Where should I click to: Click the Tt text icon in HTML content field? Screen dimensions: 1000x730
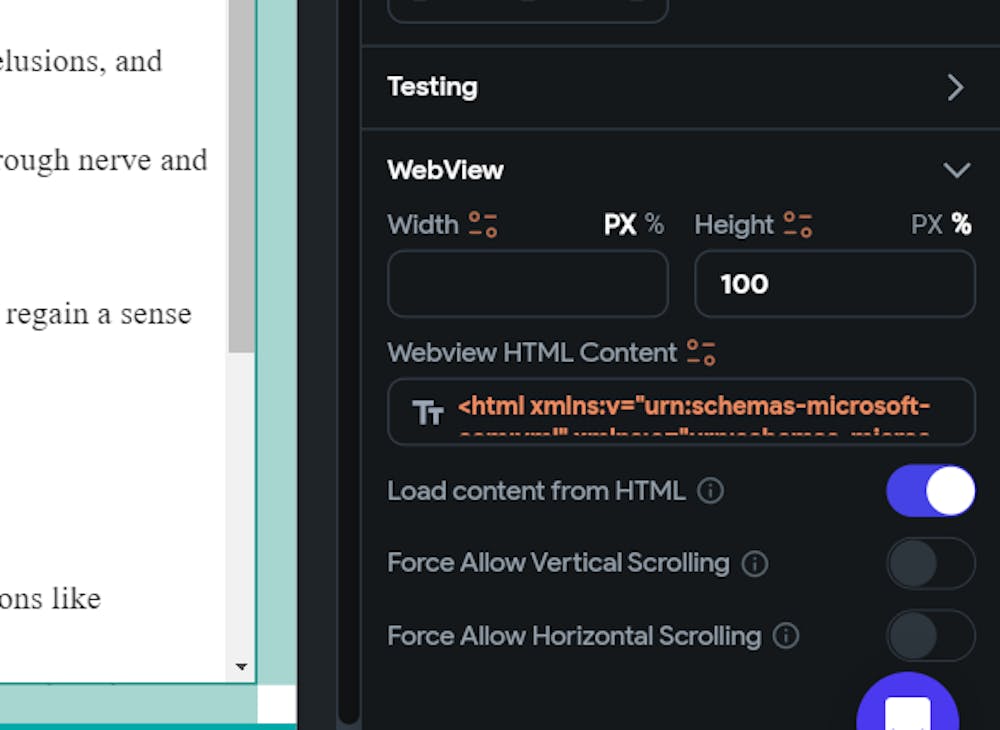pyautogui.click(x=428, y=412)
